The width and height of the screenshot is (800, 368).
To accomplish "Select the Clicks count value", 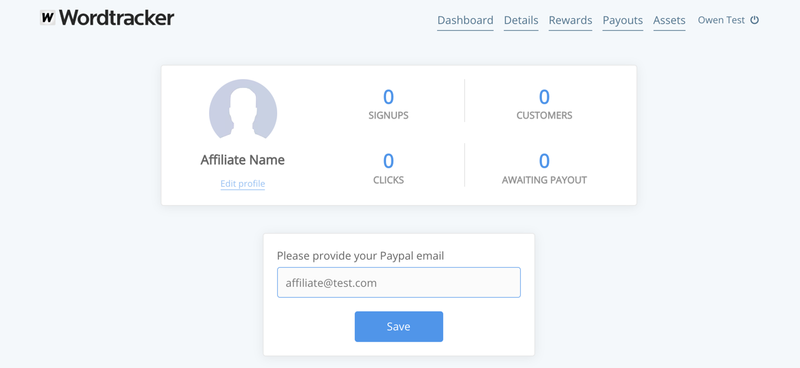I will [388, 161].
